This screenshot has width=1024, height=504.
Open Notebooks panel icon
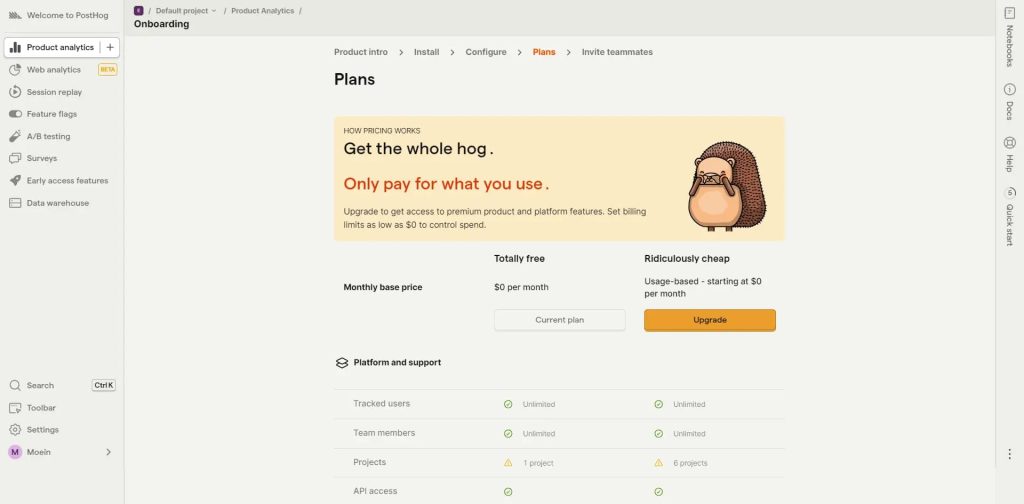[1009, 13]
